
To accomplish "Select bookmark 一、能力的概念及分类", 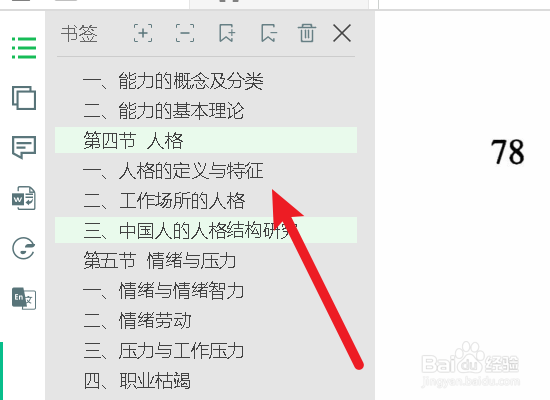I will (x=173, y=81).
